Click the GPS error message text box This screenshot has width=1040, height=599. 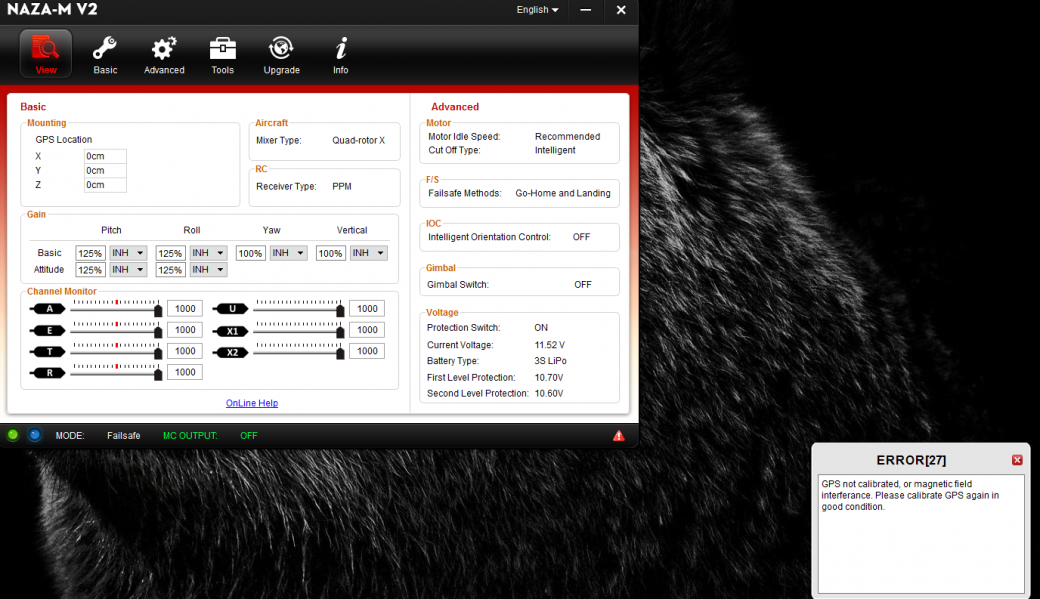pos(921,534)
